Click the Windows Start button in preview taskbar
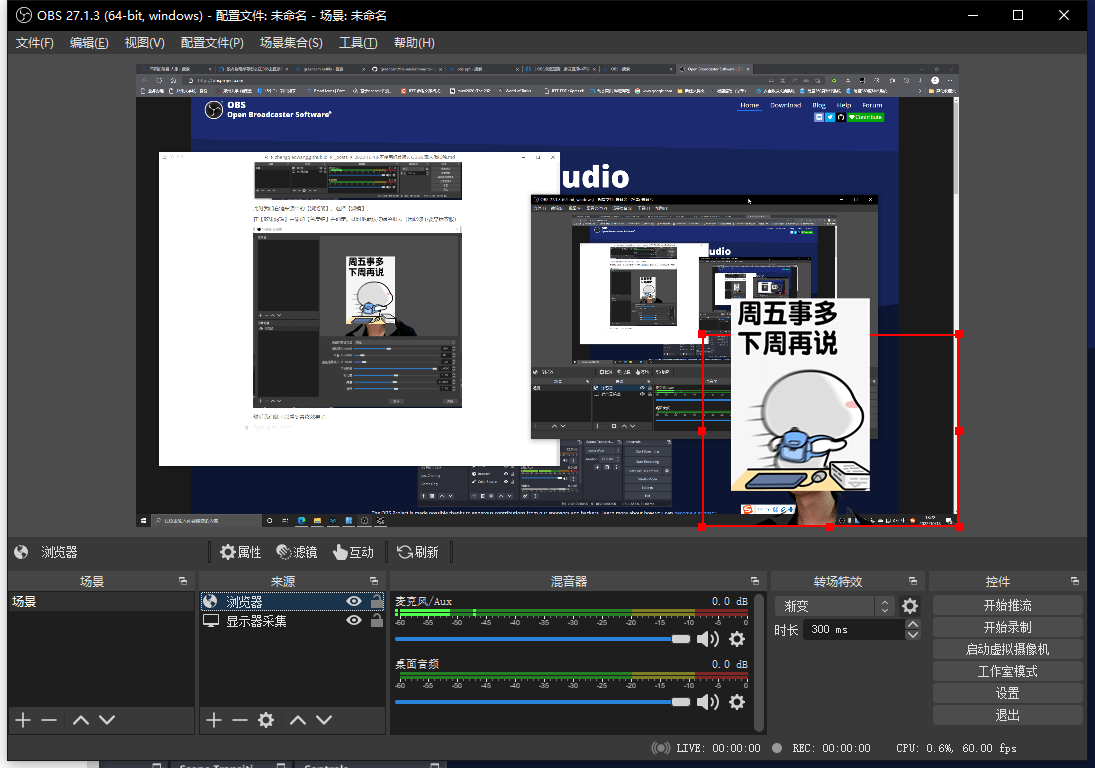The height and width of the screenshot is (768, 1095). click(x=144, y=520)
